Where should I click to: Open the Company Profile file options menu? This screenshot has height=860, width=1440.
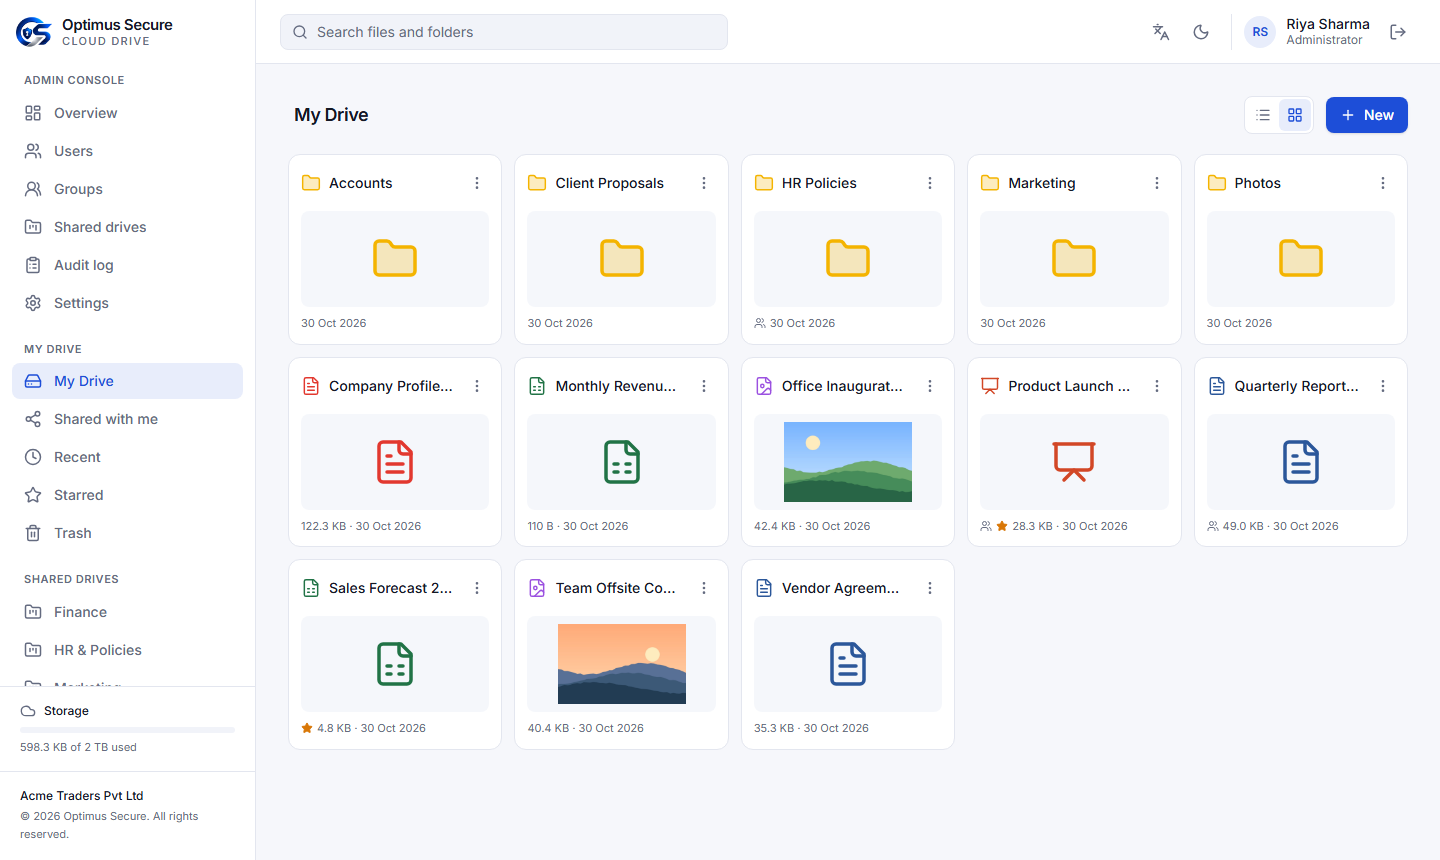point(477,386)
